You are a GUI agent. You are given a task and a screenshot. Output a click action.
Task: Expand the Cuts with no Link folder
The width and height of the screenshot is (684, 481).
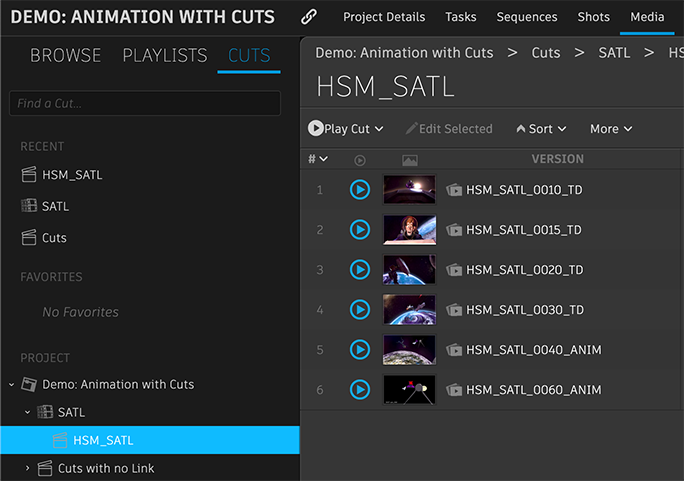28,468
